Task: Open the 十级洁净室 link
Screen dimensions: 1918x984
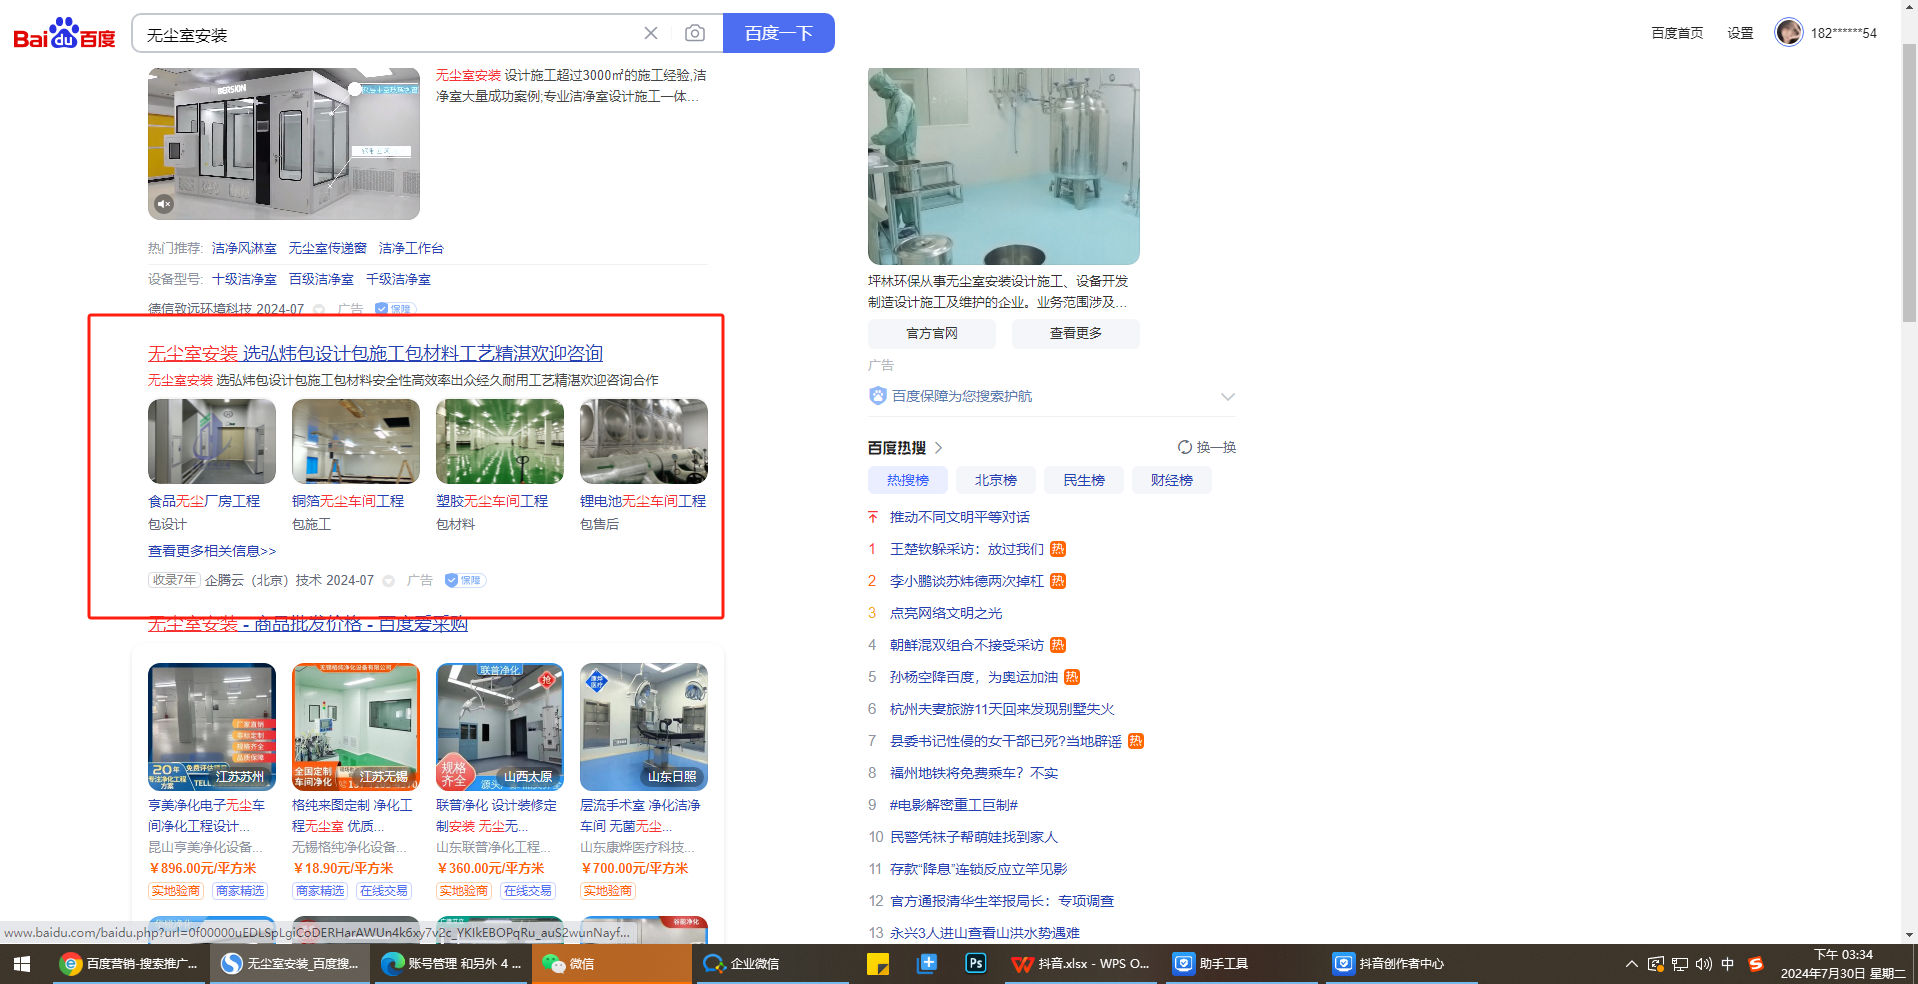Action: 244,279
